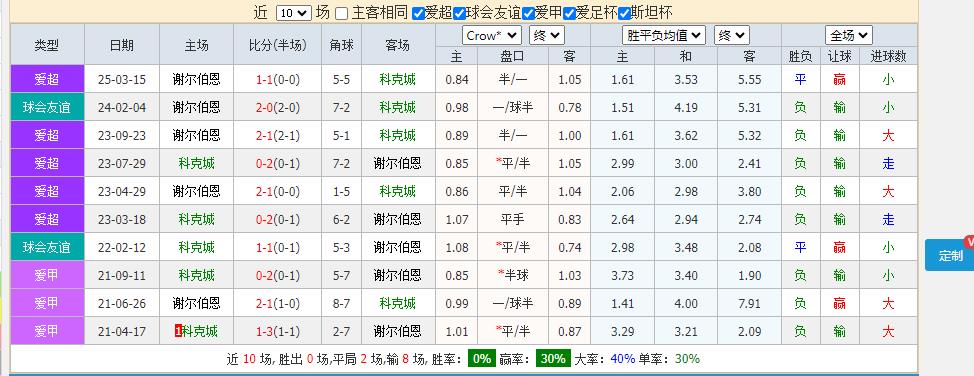
Task: Click the 爱超 tag for 25-03-15
Action: tap(47, 79)
